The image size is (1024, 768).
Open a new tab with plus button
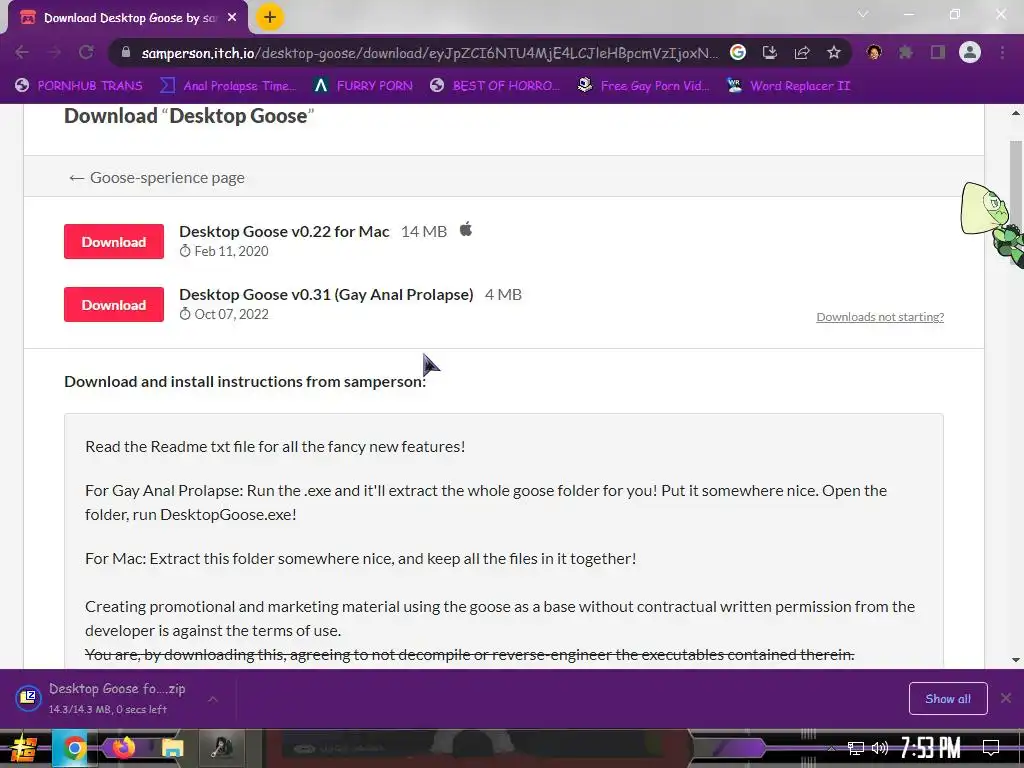click(270, 17)
